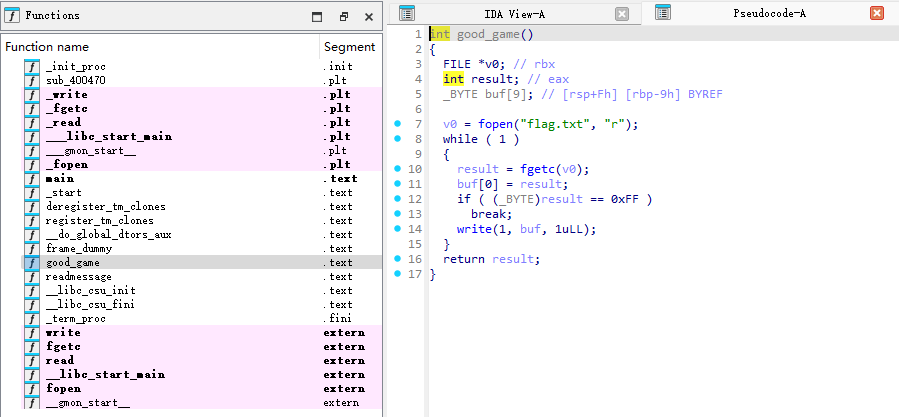
Task: Float the Functions panel with restore icon
Action: tap(343, 17)
